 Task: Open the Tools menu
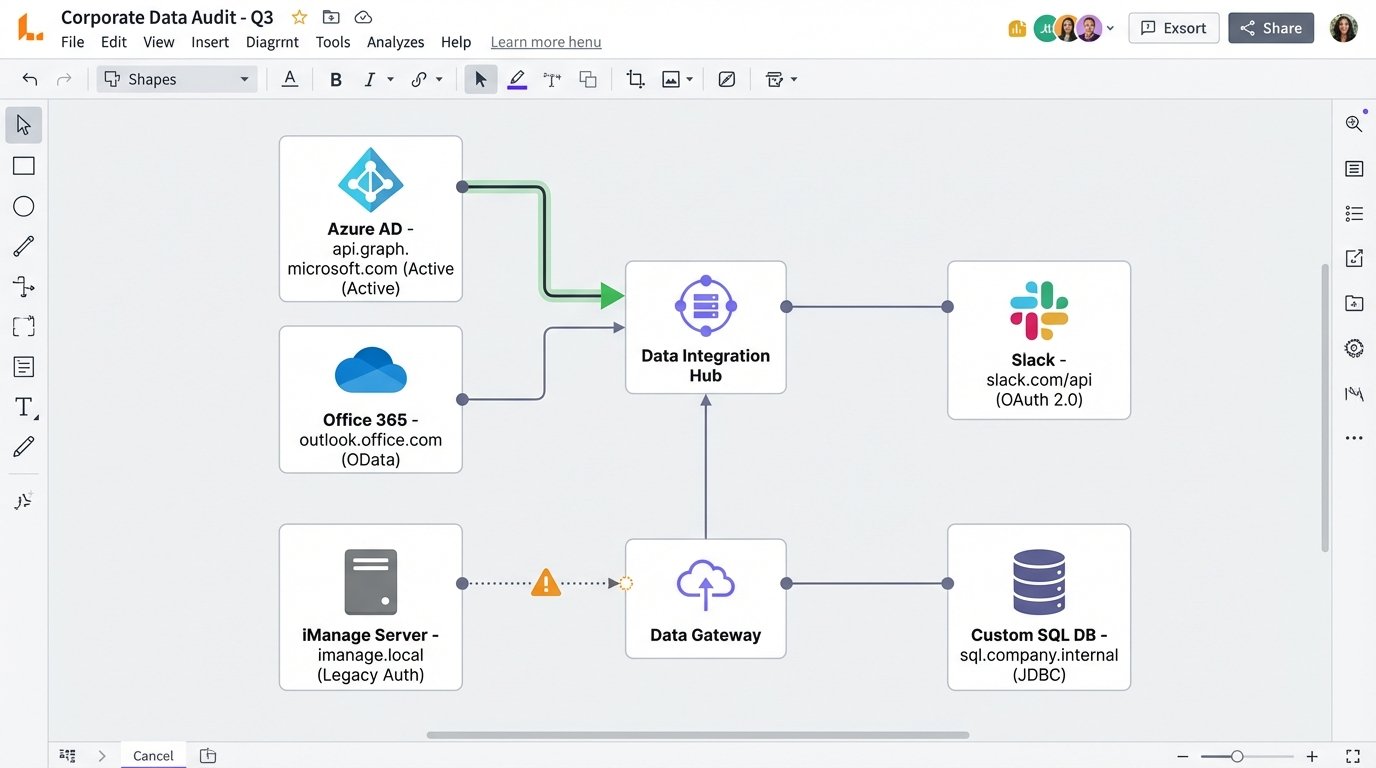[x=332, y=42]
